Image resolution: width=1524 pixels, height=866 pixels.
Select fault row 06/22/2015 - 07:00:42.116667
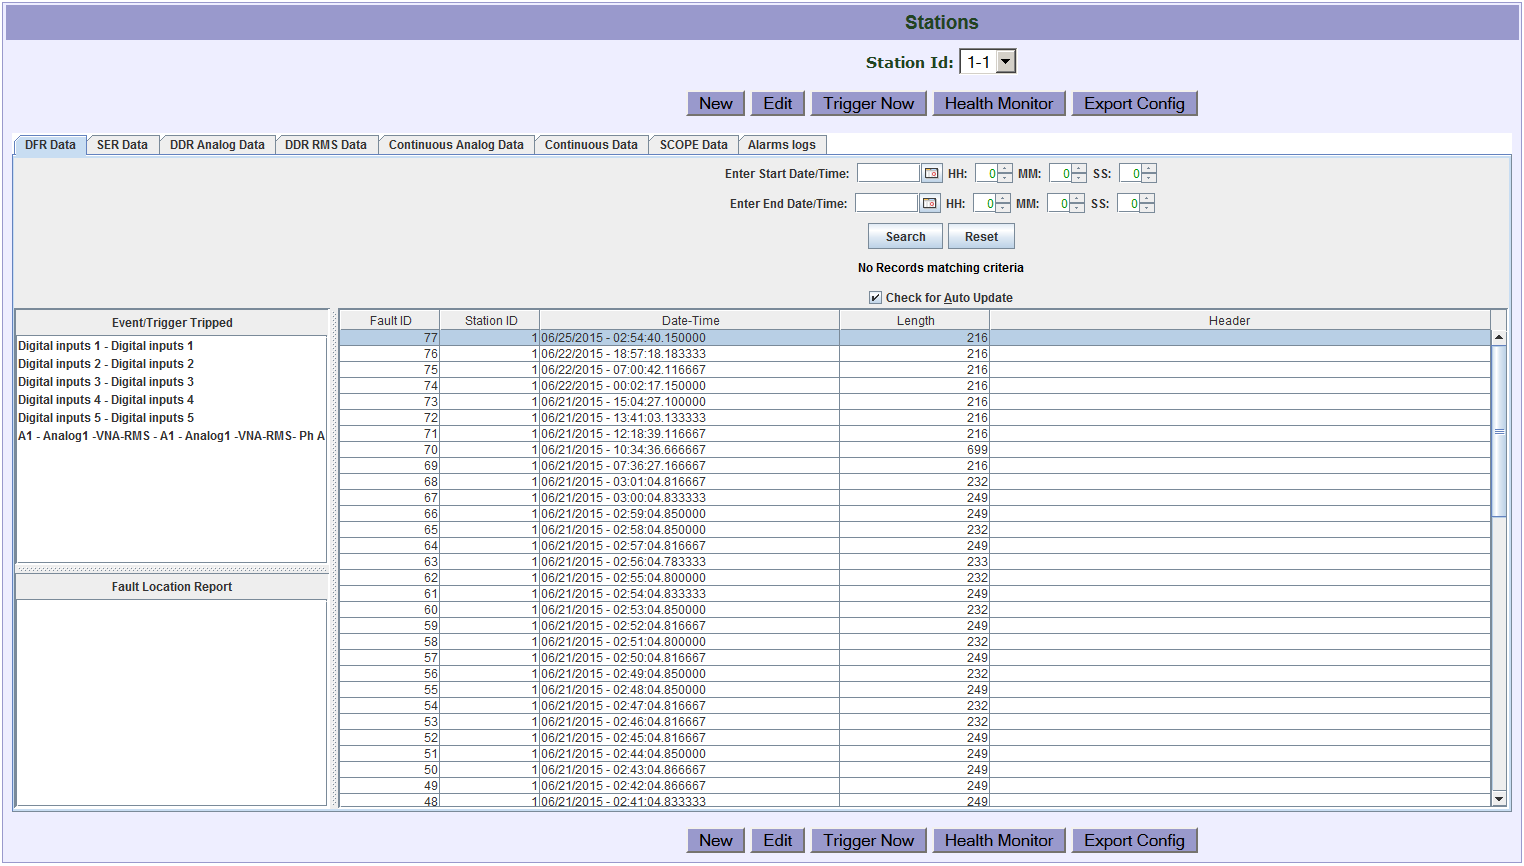(915, 370)
